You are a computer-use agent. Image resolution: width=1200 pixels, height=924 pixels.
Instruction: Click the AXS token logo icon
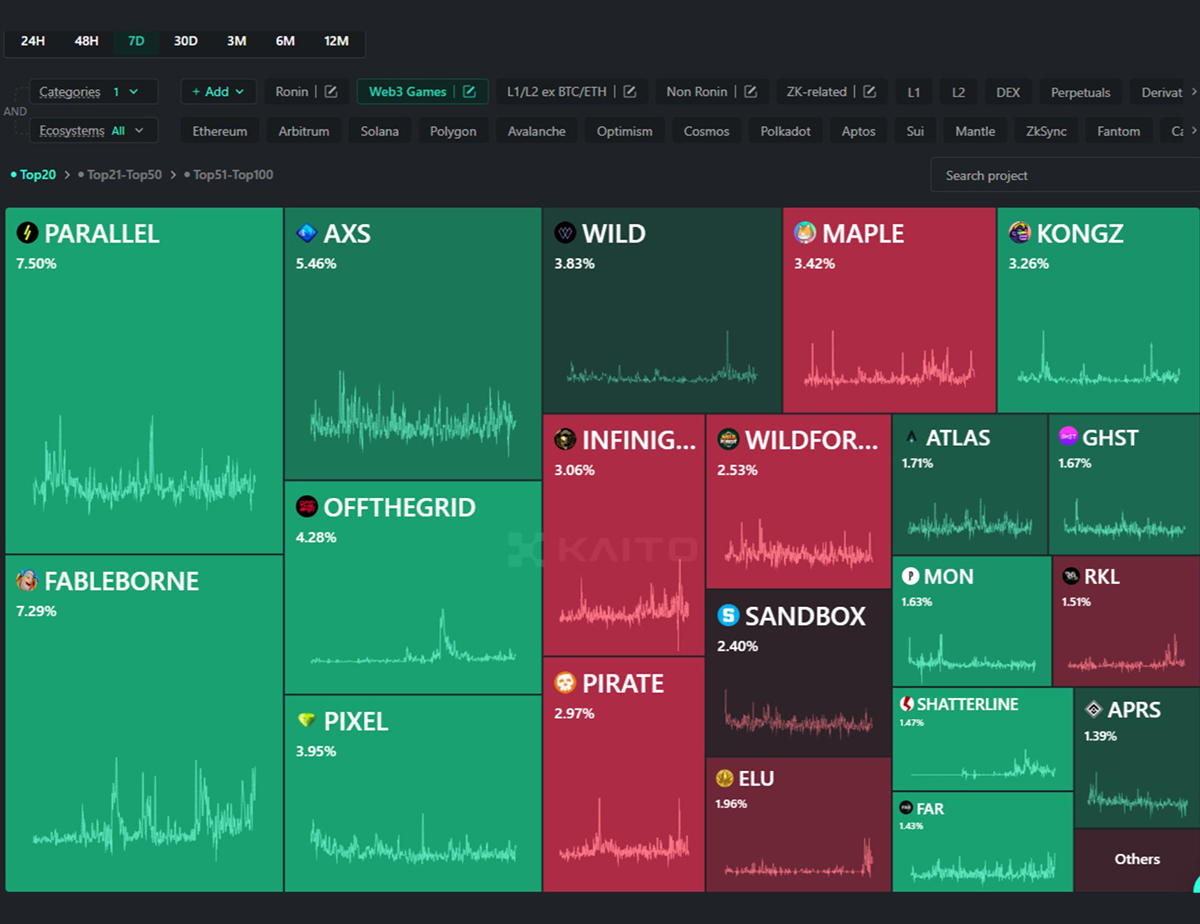coord(307,233)
